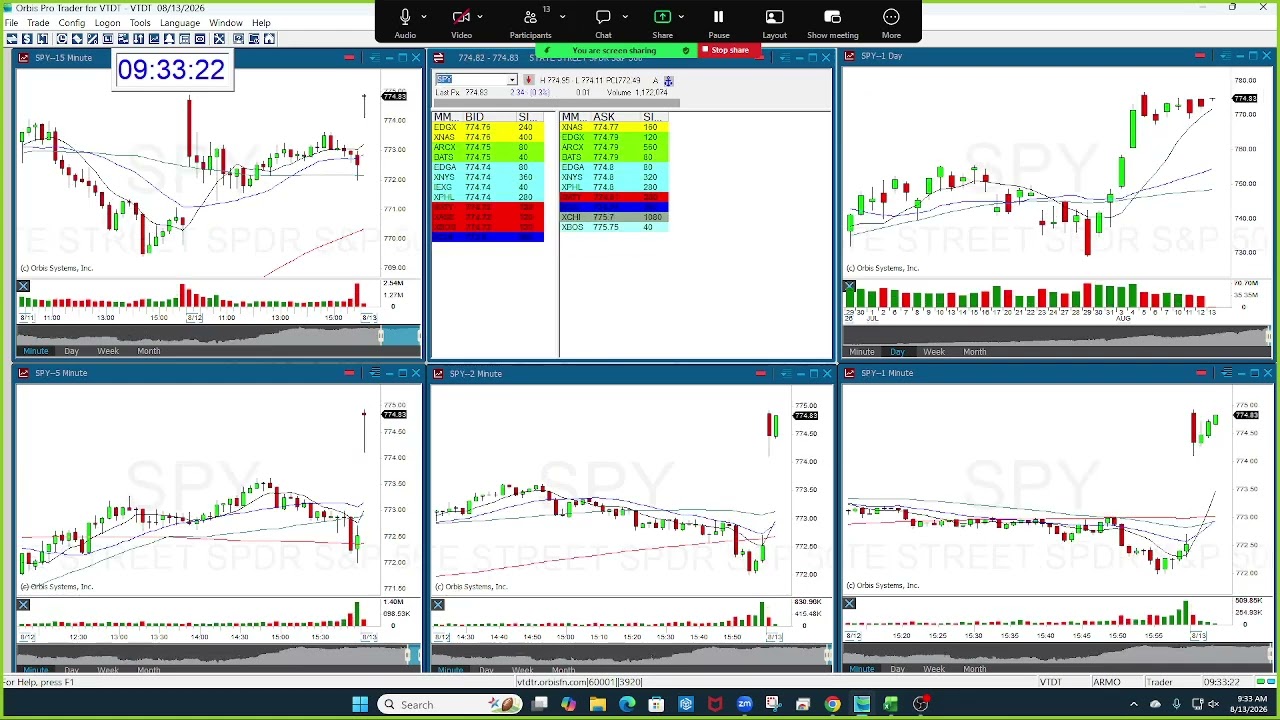The height and width of the screenshot is (720, 1280).
Task: Click Windows Start button
Action: (x=360, y=705)
